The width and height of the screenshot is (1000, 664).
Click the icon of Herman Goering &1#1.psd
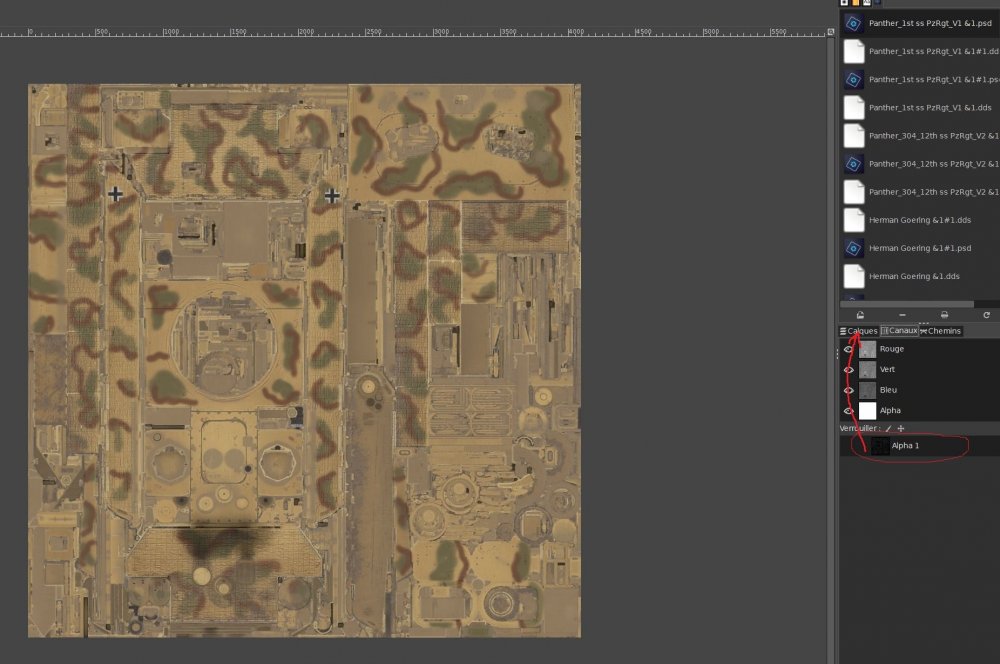click(853, 248)
